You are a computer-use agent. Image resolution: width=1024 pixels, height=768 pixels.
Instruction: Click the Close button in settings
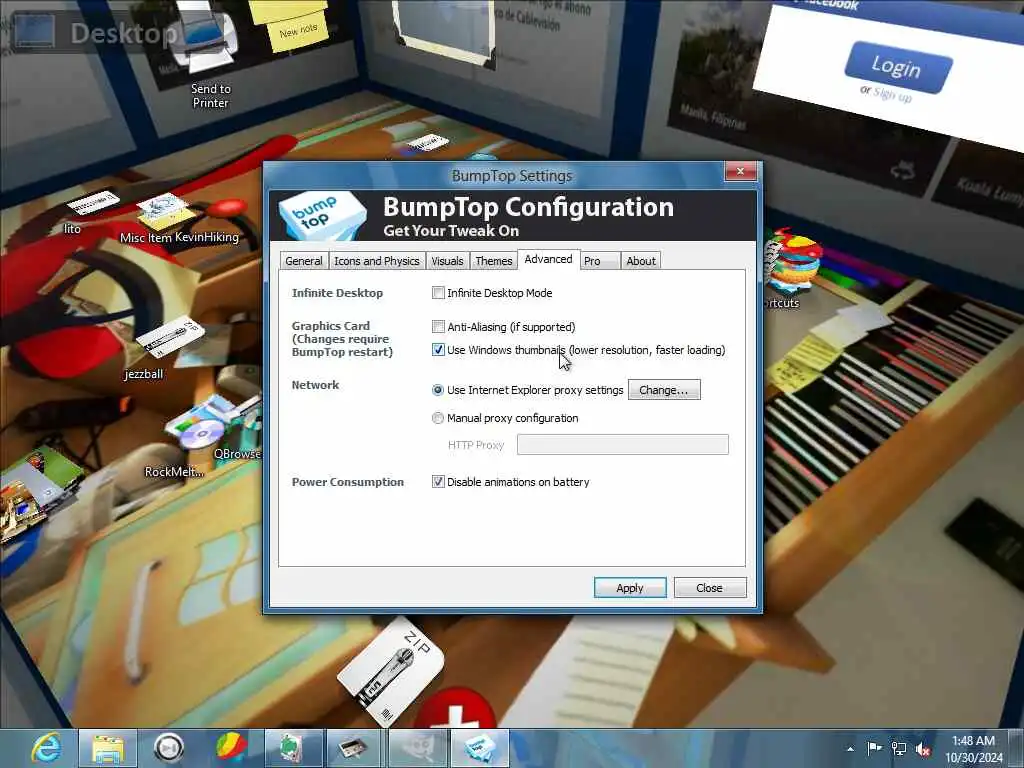coord(709,588)
